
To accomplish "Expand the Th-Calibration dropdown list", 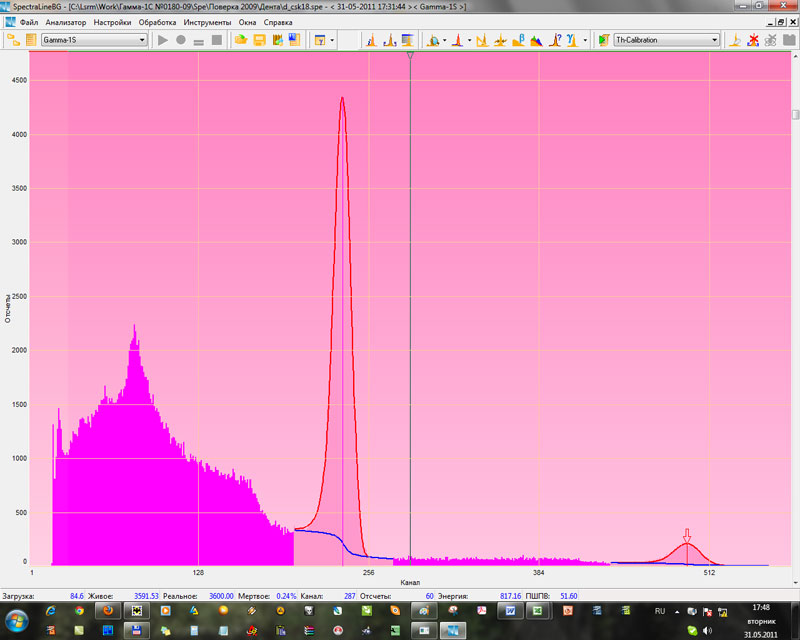I will tap(714, 40).
